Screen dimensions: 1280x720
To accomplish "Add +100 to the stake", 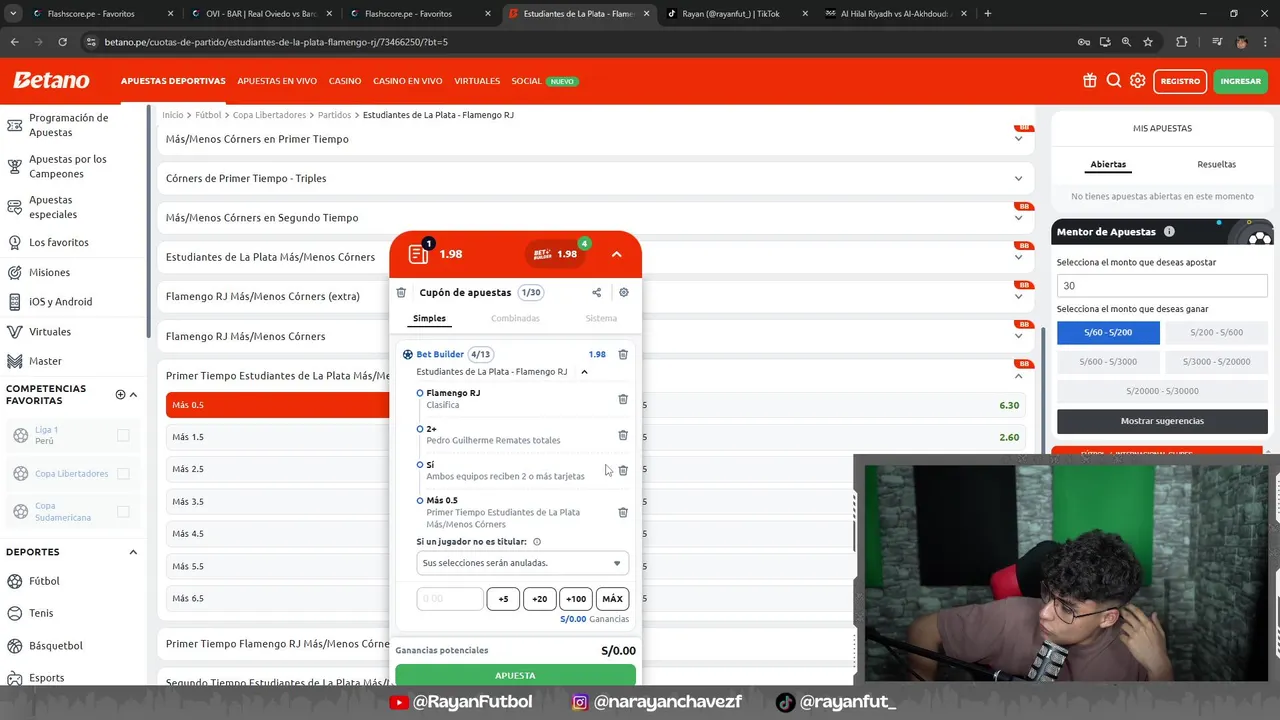I will pyautogui.click(x=575, y=599).
